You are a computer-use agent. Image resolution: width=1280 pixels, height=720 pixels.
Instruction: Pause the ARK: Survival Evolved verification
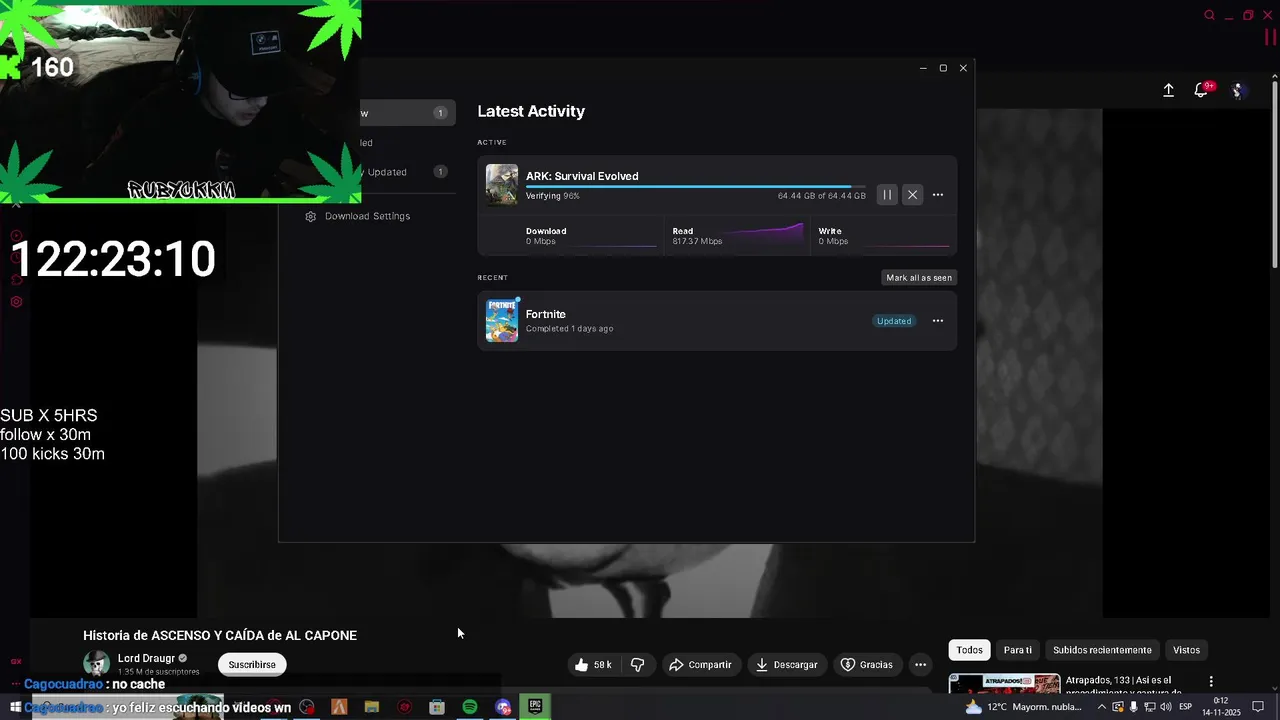click(x=887, y=195)
